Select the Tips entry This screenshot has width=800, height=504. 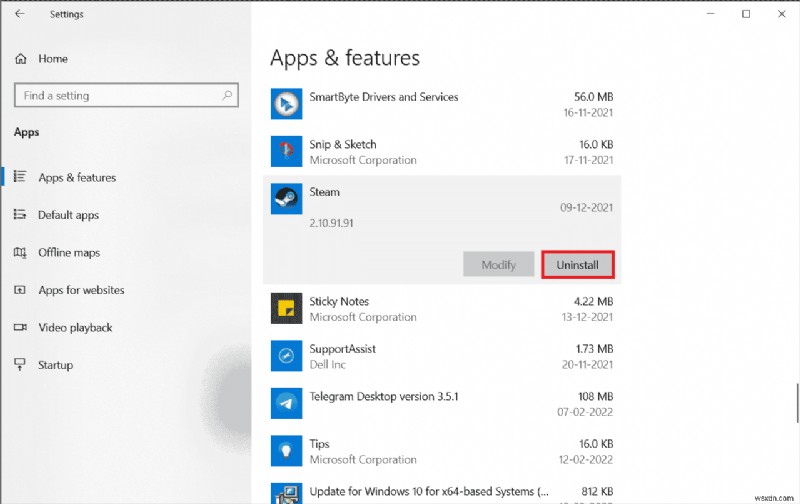tap(442, 451)
